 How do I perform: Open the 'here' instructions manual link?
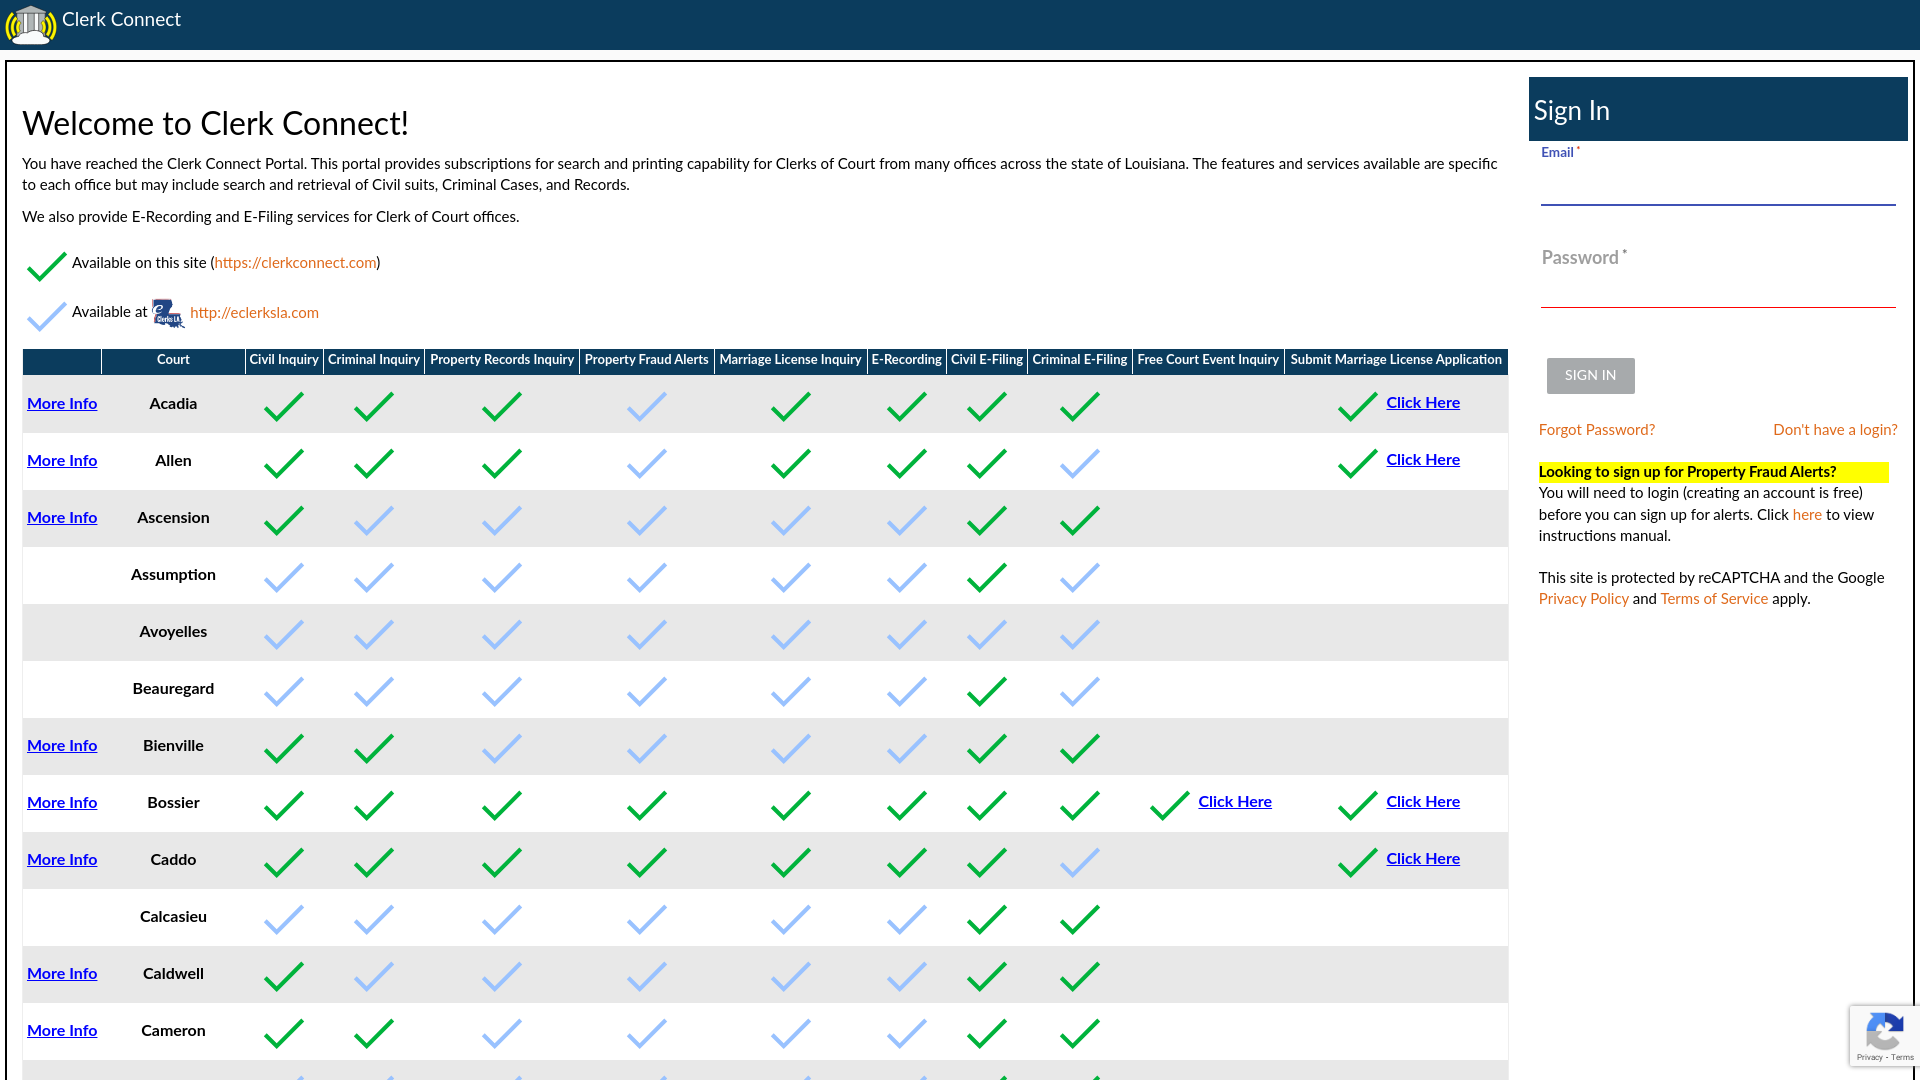point(1807,515)
